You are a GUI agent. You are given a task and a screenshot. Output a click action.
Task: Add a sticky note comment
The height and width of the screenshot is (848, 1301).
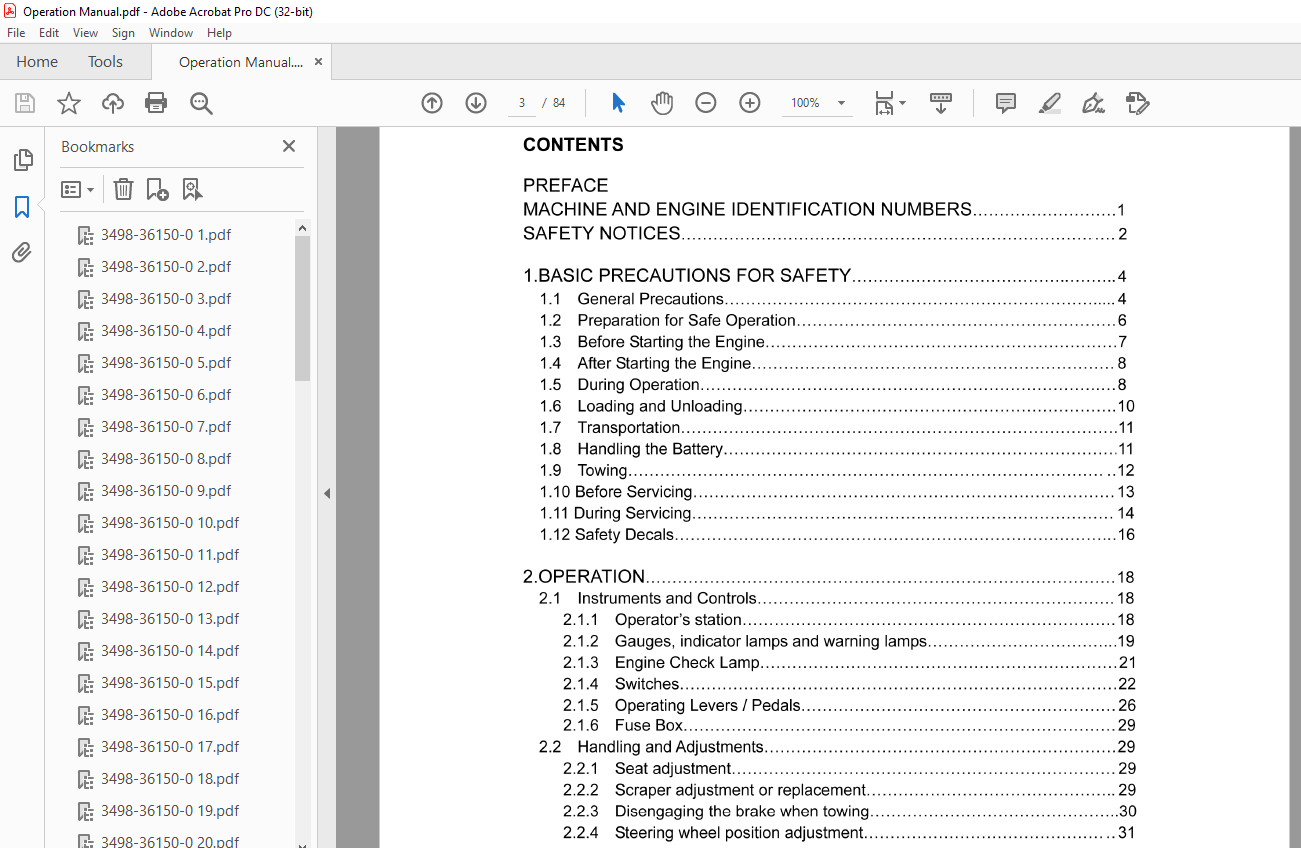pos(1006,103)
